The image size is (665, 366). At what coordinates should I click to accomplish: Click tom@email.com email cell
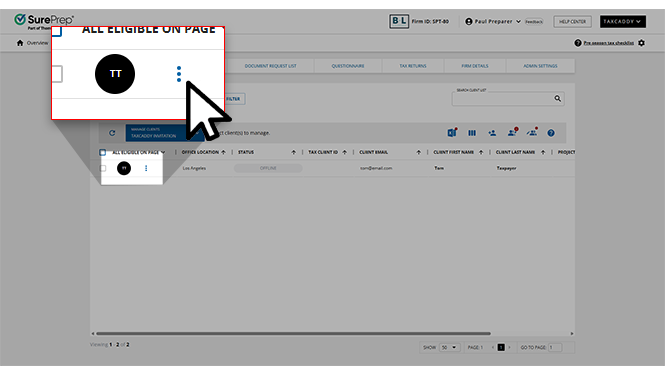(x=376, y=168)
